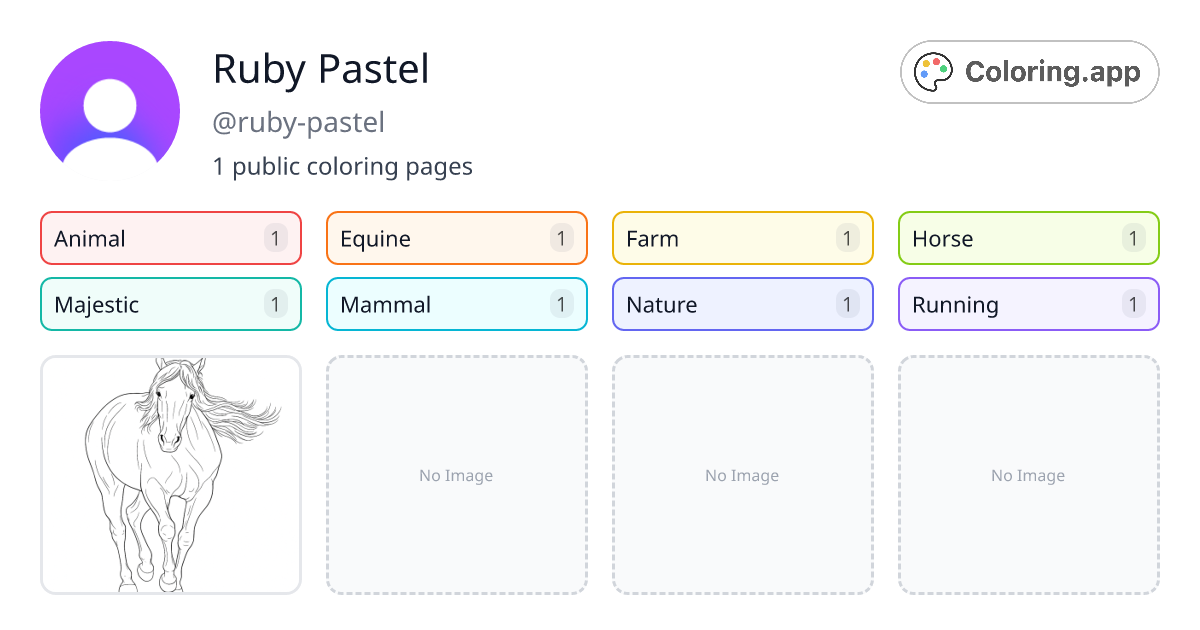Select the Equine tag
1200x630 pixels.
457,238
